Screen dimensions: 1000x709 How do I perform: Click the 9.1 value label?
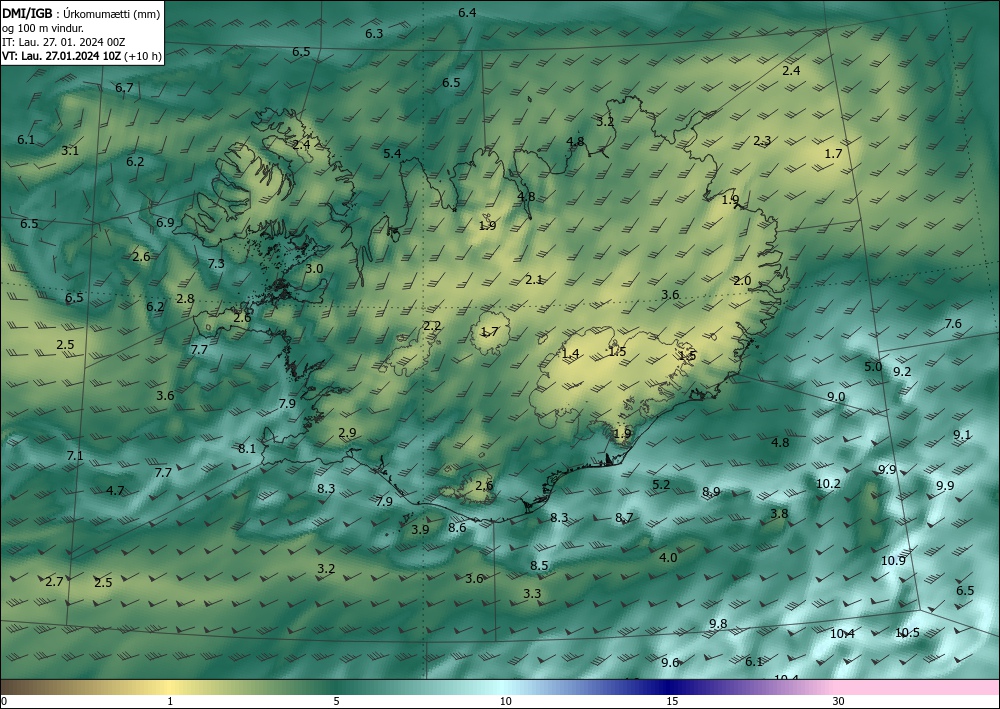962,435
